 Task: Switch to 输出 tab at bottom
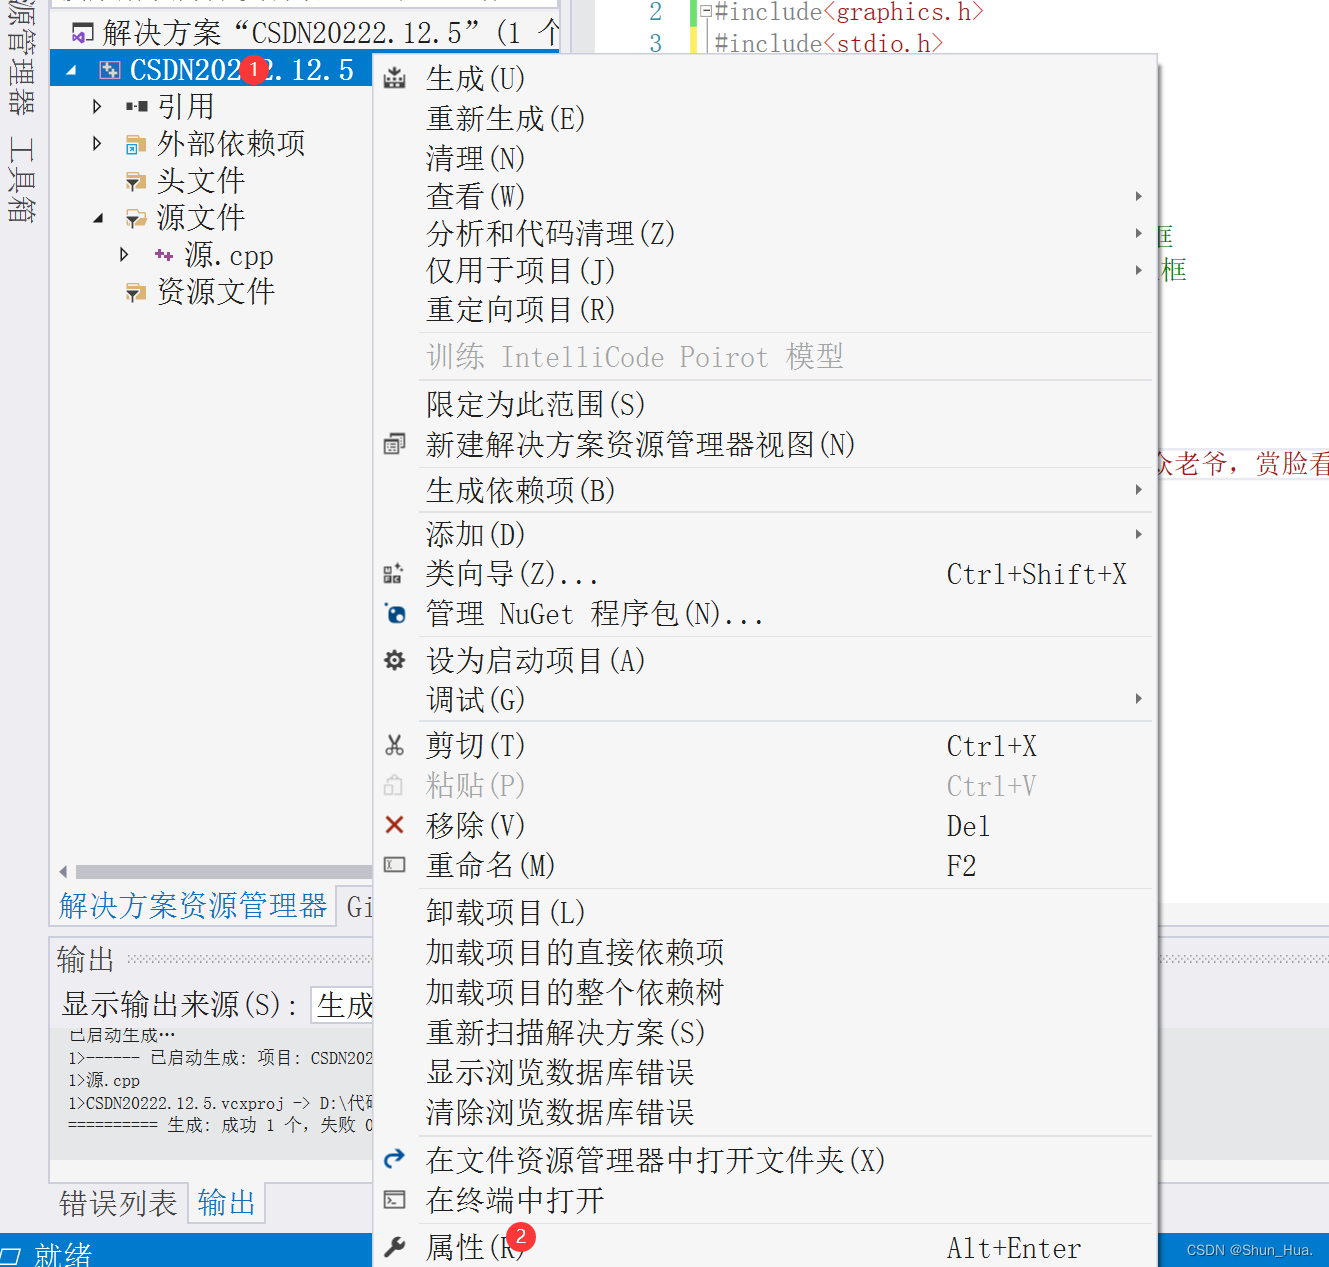click(227, 1203)
